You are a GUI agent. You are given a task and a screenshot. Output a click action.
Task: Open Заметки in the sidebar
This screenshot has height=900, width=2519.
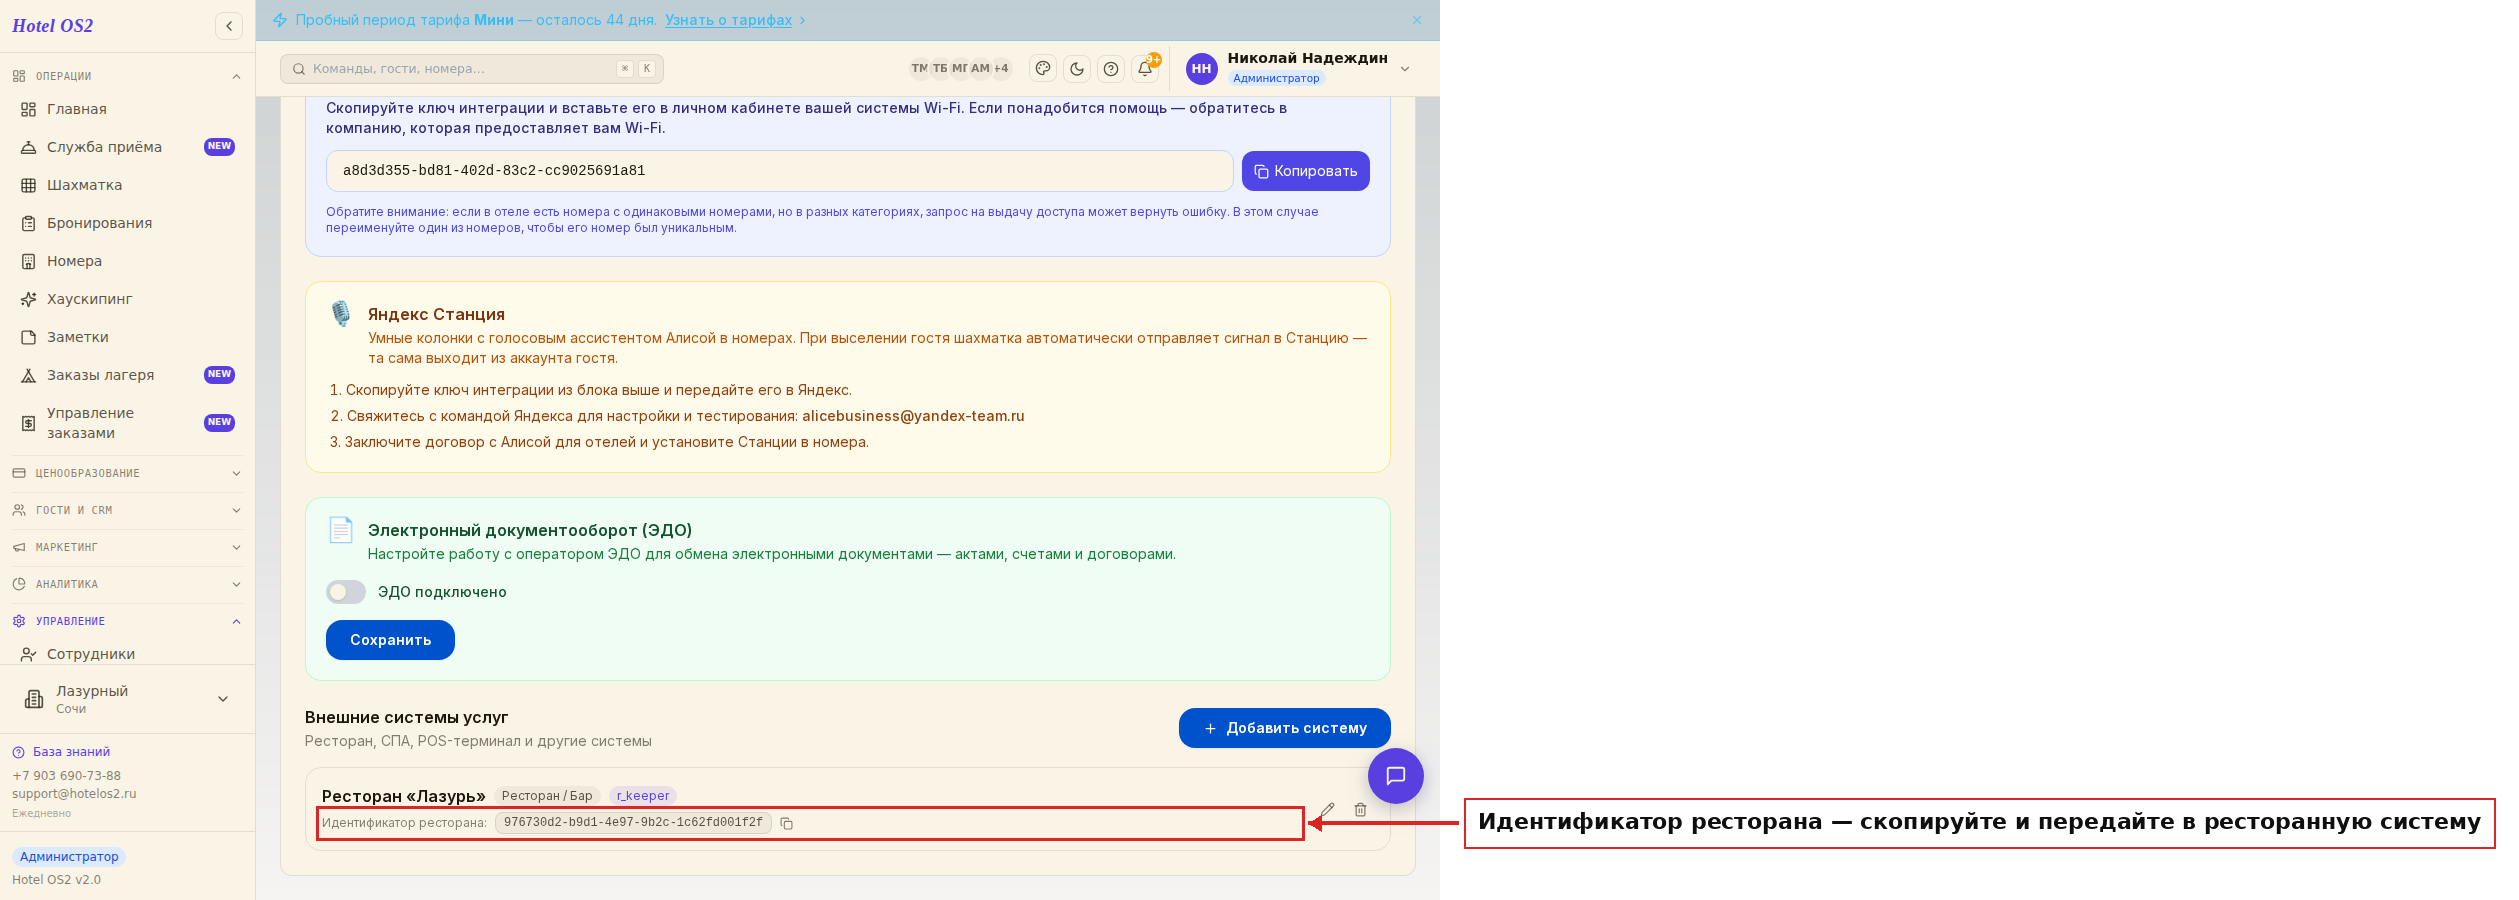pyautogui.click(x=127, y=337)
